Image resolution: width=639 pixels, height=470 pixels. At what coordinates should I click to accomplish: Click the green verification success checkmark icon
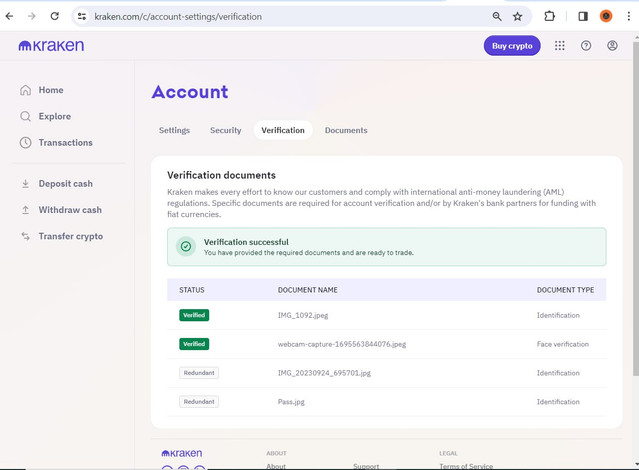coord(186,246)
